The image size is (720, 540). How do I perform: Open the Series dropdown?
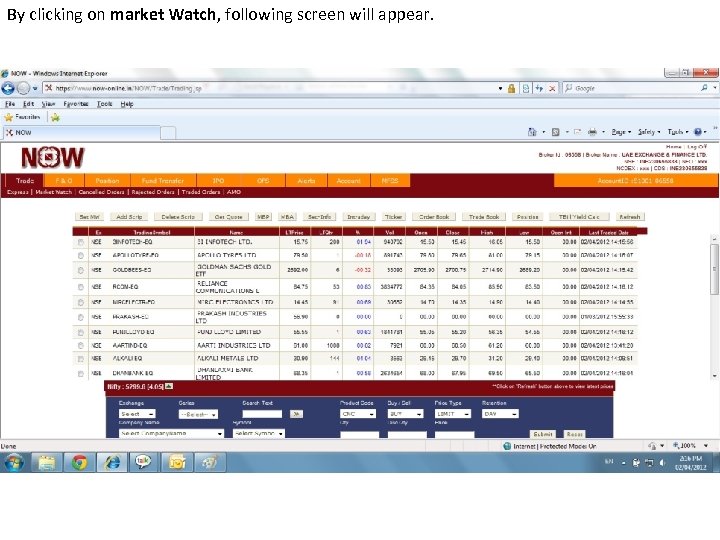pyautogui.click(x=198, y=414)
